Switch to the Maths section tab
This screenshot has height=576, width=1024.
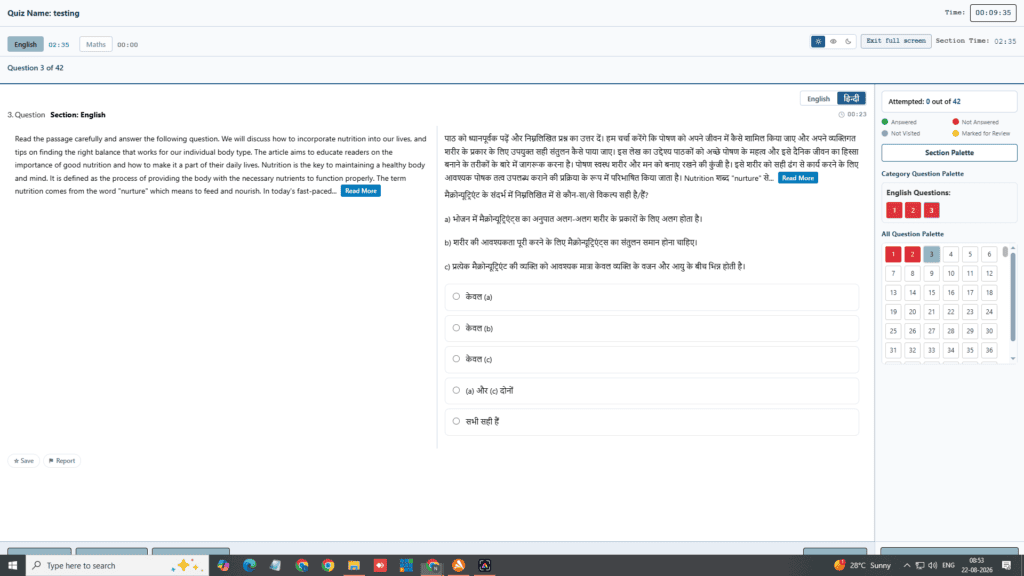coord(95,44)
